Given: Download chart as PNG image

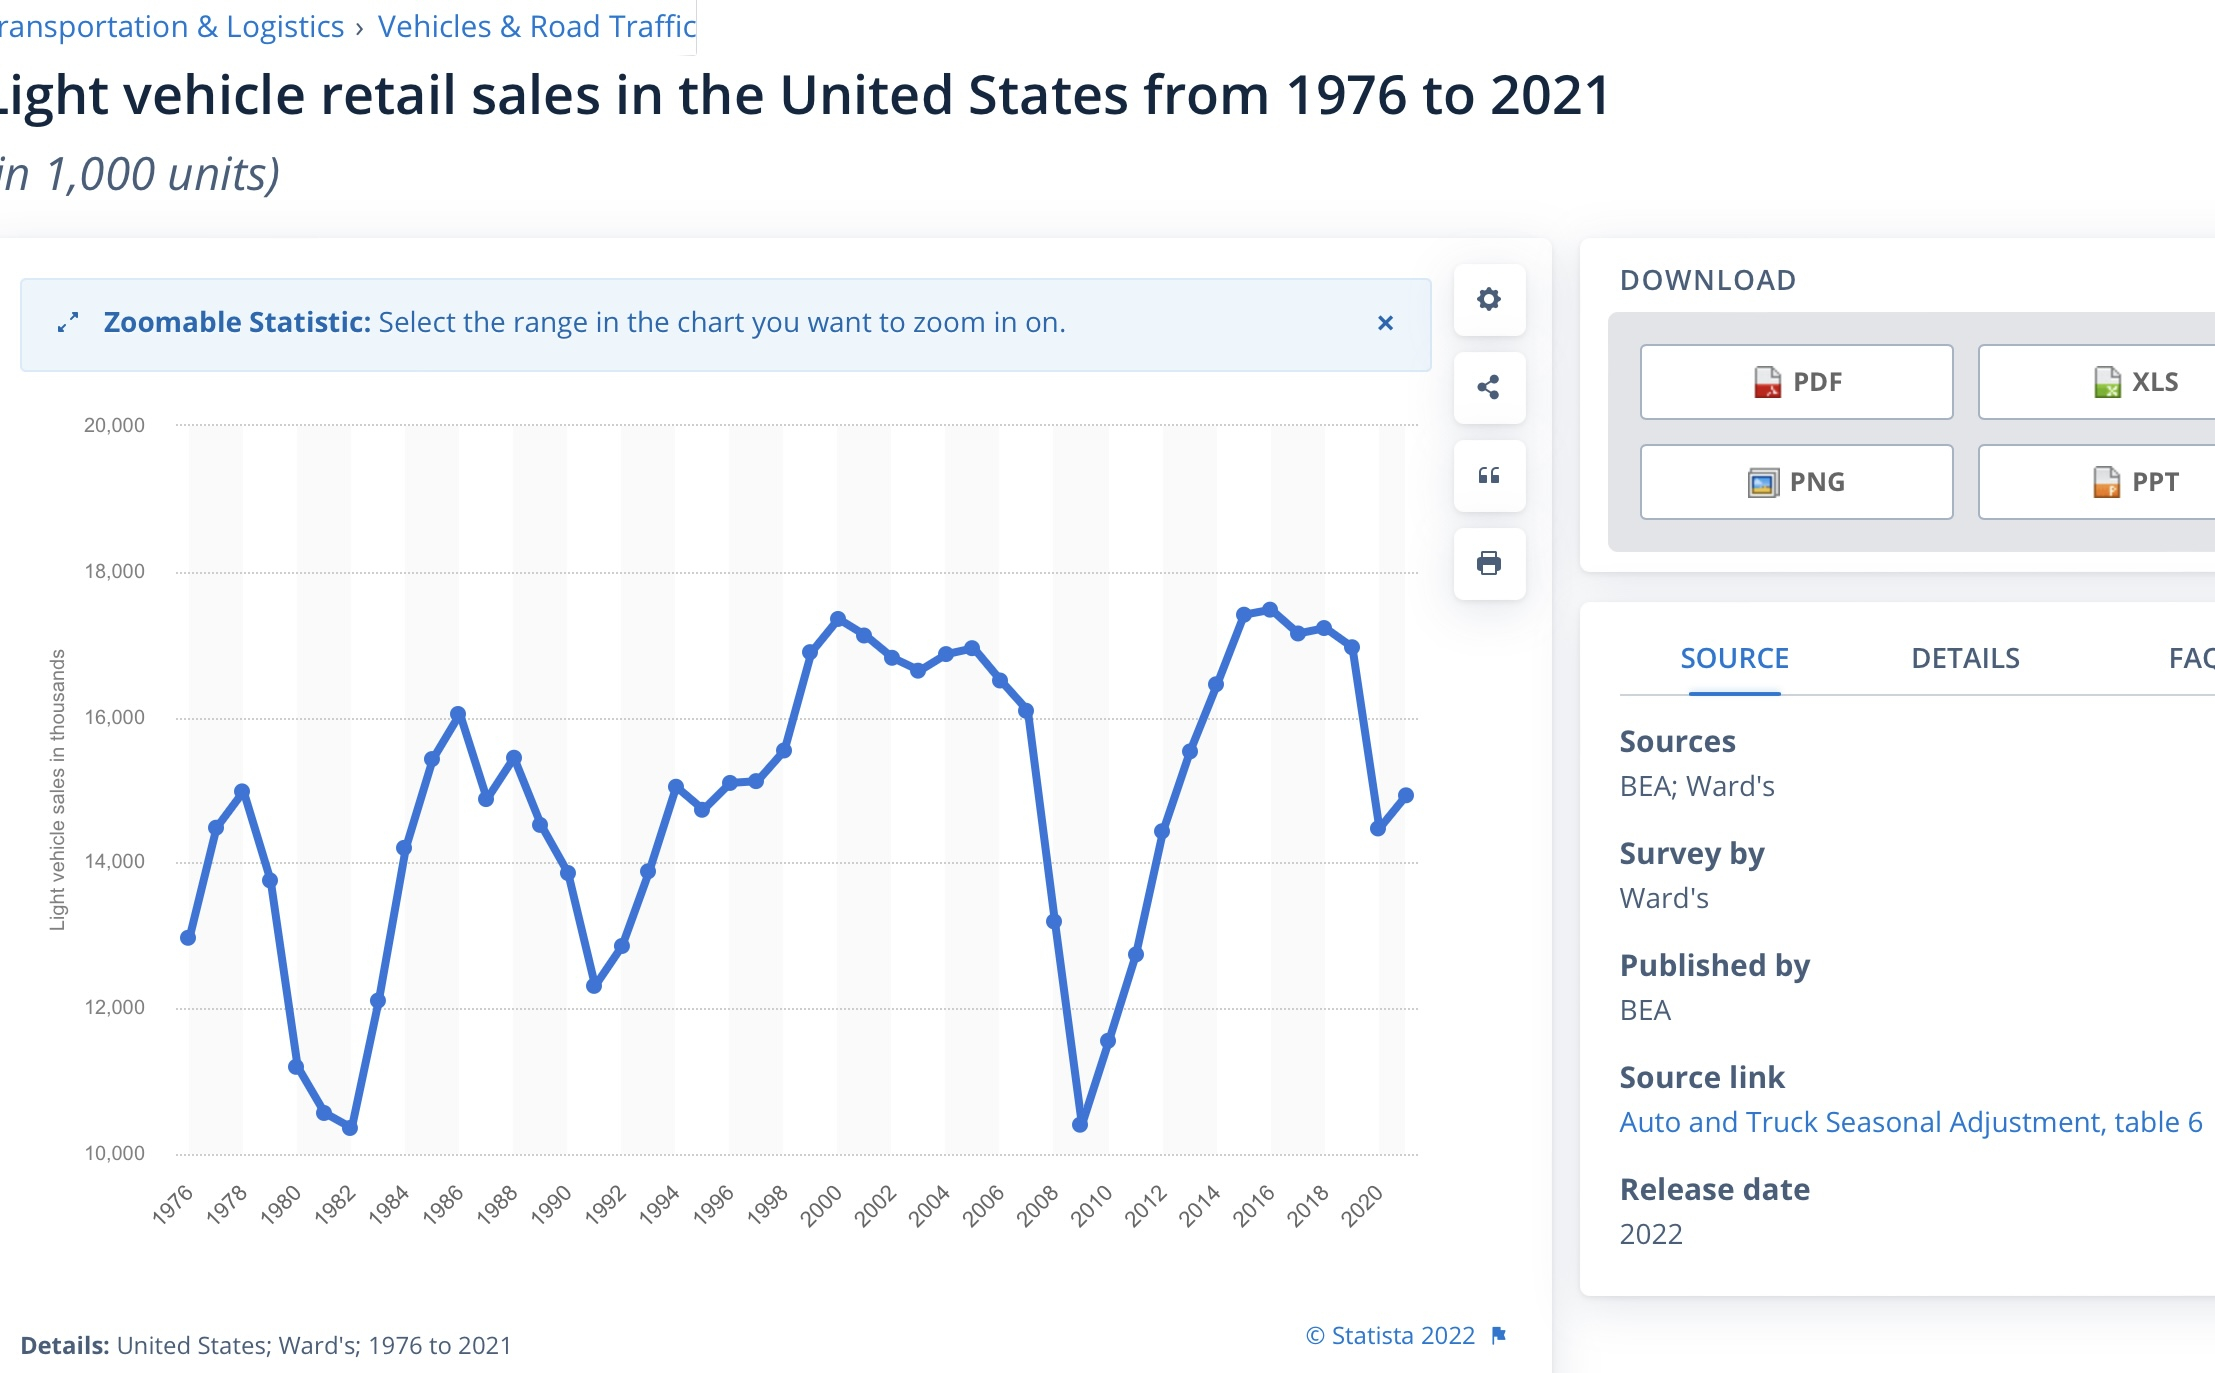Looking at the screenshot, I should click(1796, 482).
